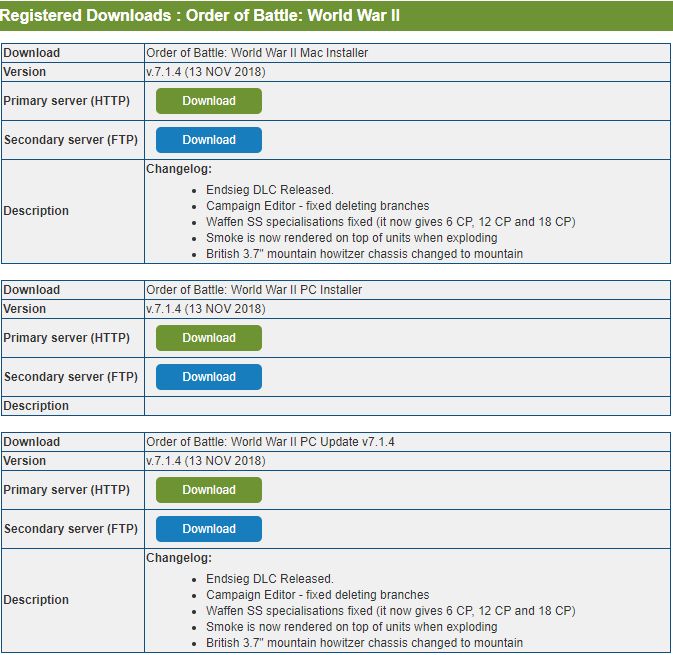Click 'Campaign Editor - fixed deleting branches' in Mac changelog
Image resolution: width=673 pixels, height=655 pixels.
[x=318, y=206]
